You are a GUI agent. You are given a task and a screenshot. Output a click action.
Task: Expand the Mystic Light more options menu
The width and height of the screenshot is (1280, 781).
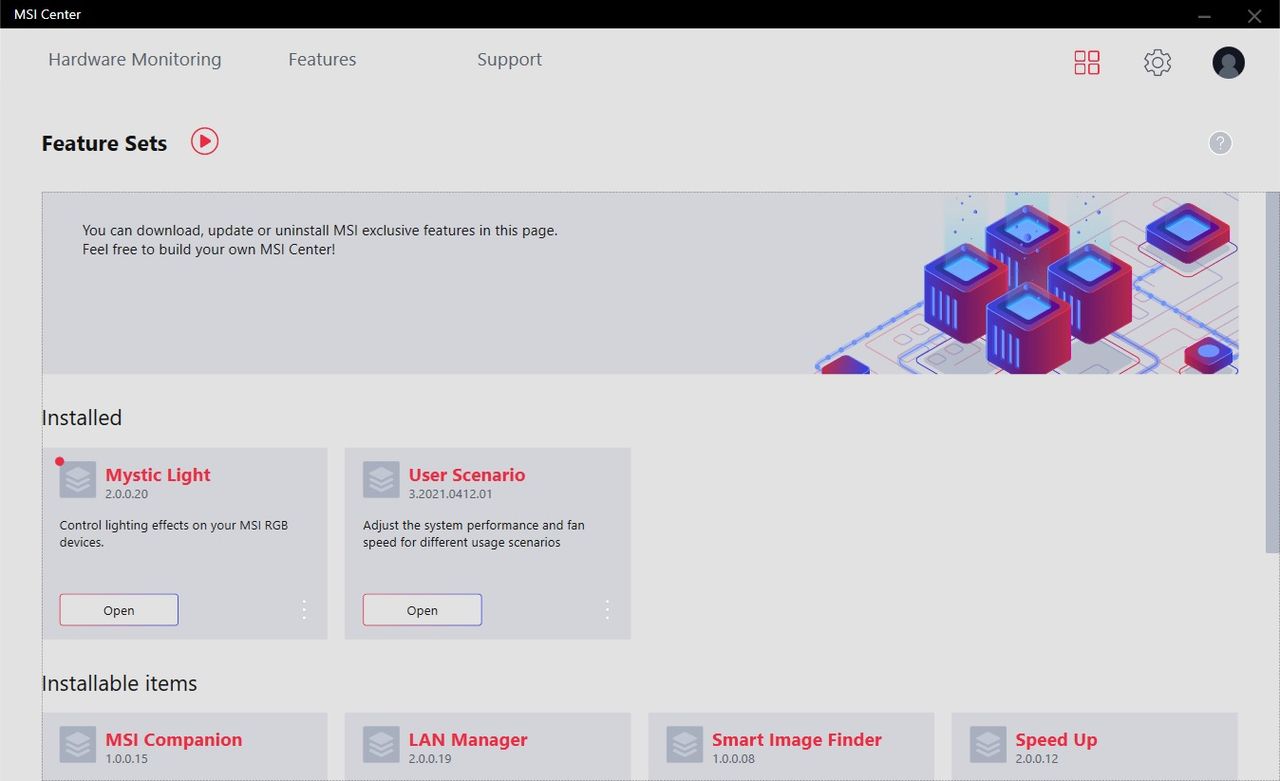pyautogui.click(x=304, y=610)
